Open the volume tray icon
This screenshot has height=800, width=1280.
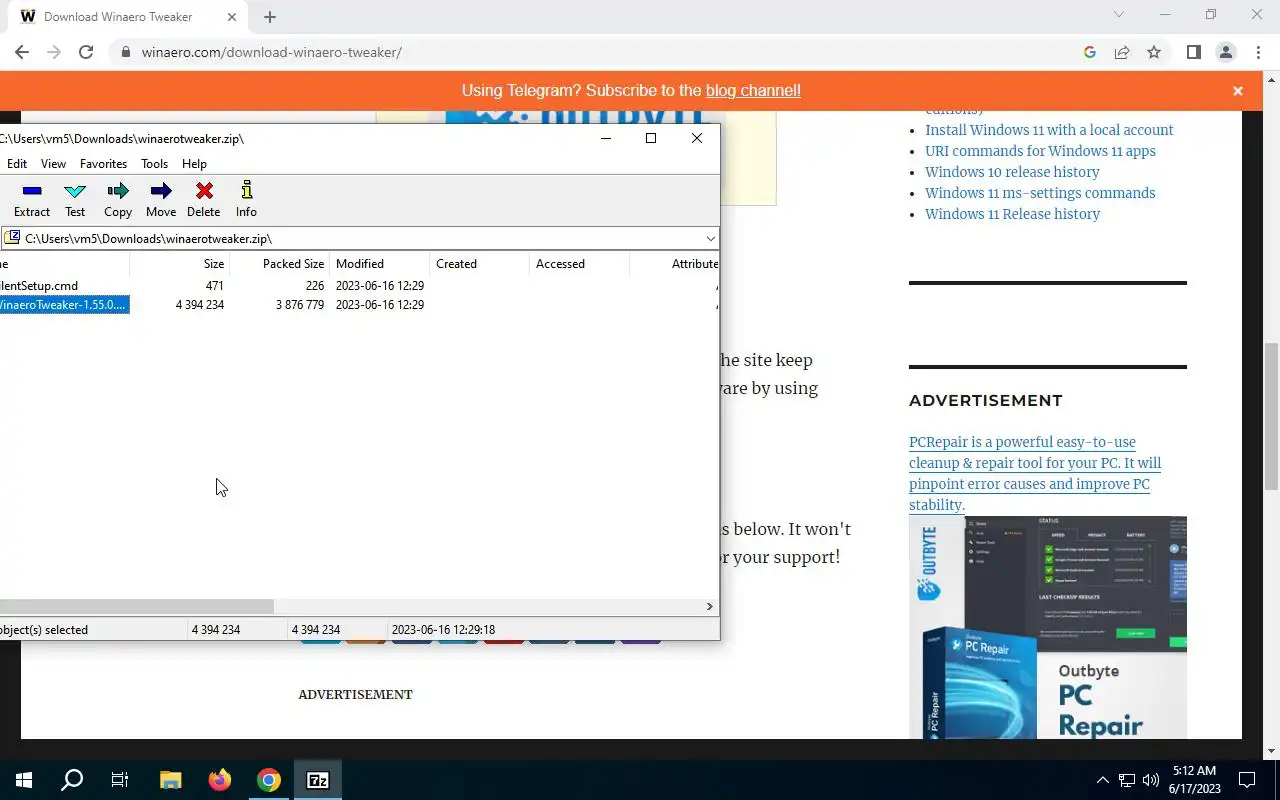pyautogui.click(x=1151, y=780)
